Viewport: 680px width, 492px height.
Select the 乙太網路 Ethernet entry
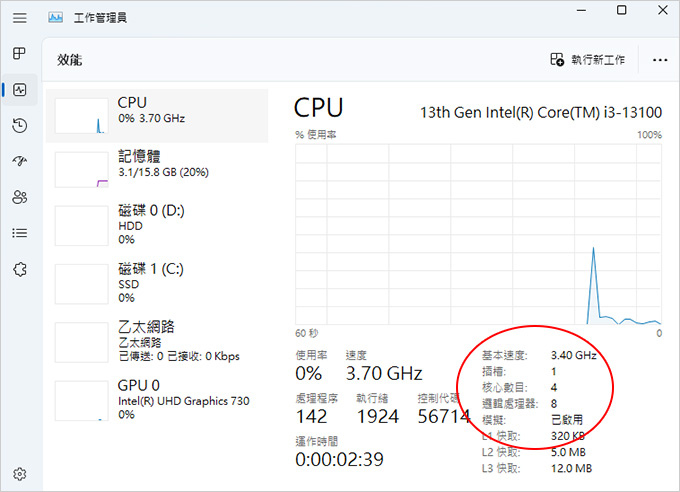tap(157, 342)
